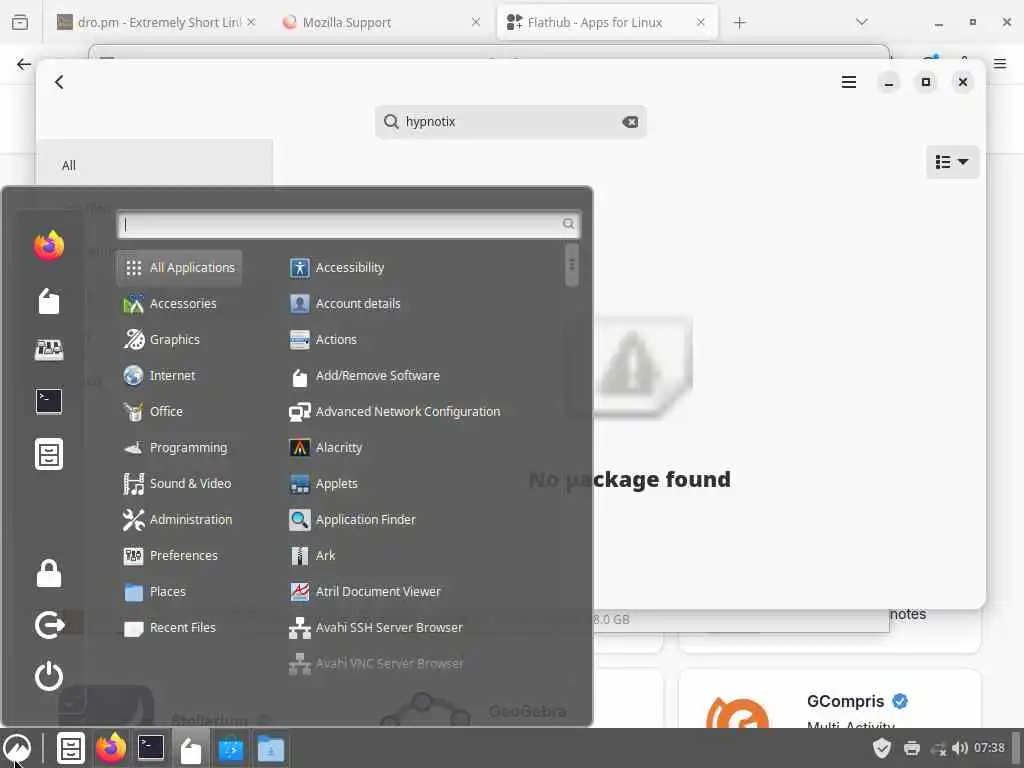This screenshot has width=1024, height=768.
Task: Select All Applications category
Action: pyautogui.click(x=179, y=268)
